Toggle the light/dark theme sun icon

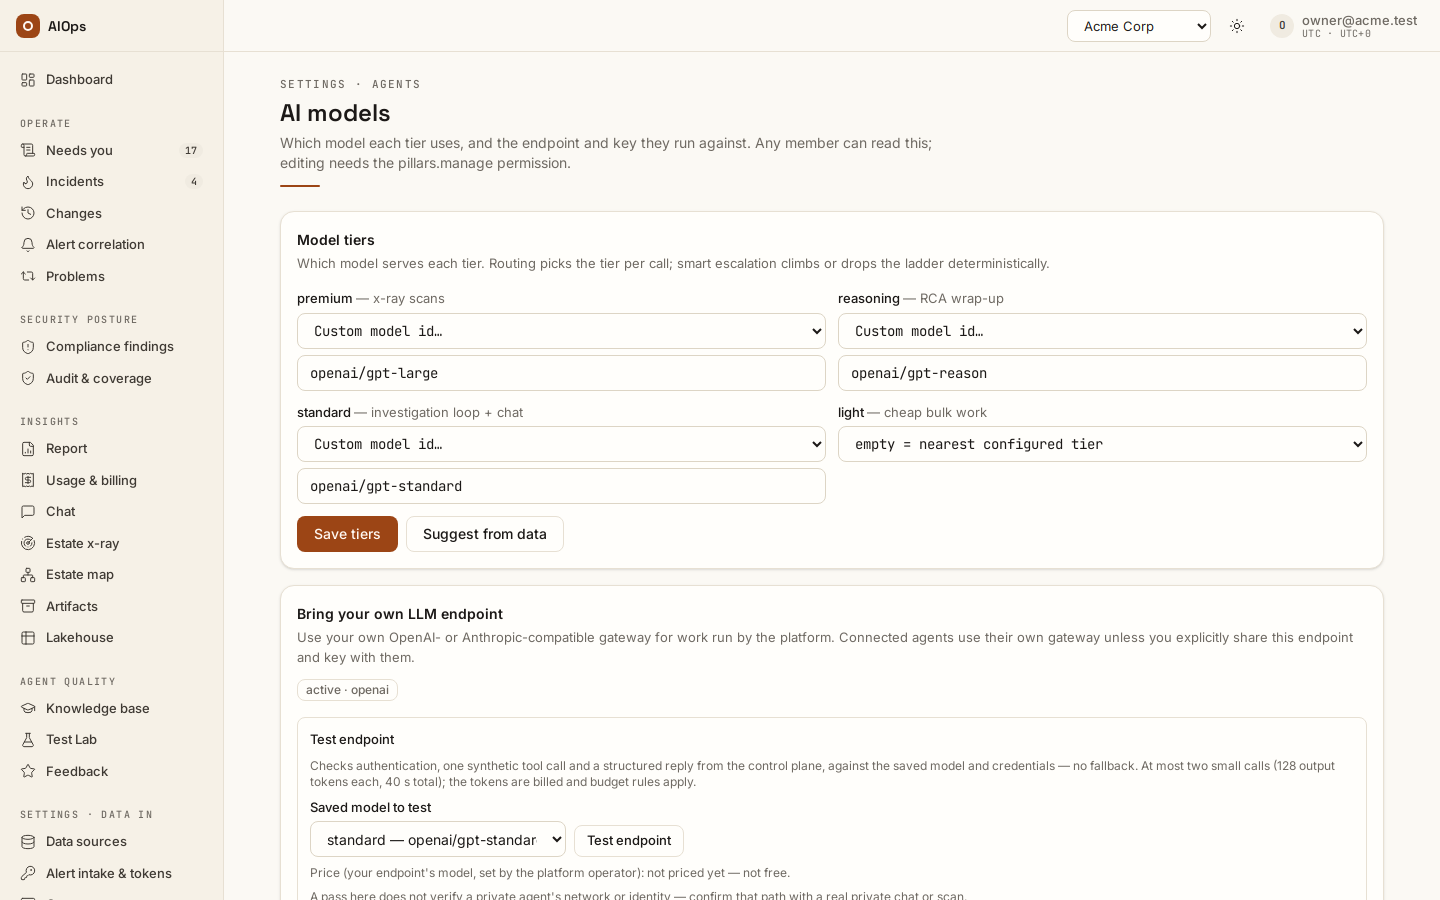[x=1237, y=26]
